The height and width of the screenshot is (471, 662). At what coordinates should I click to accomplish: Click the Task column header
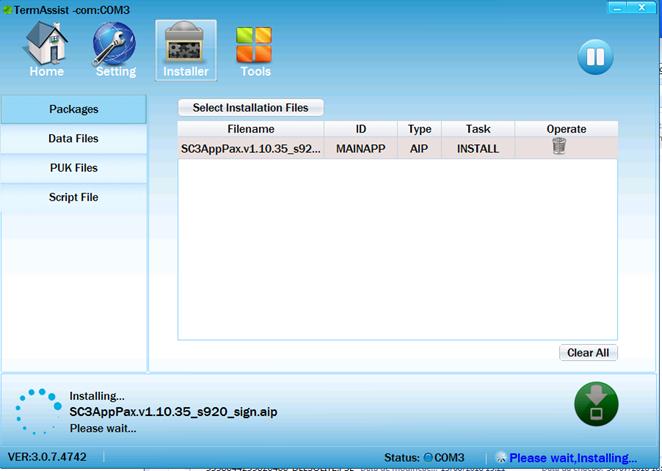tap(478, 129)
